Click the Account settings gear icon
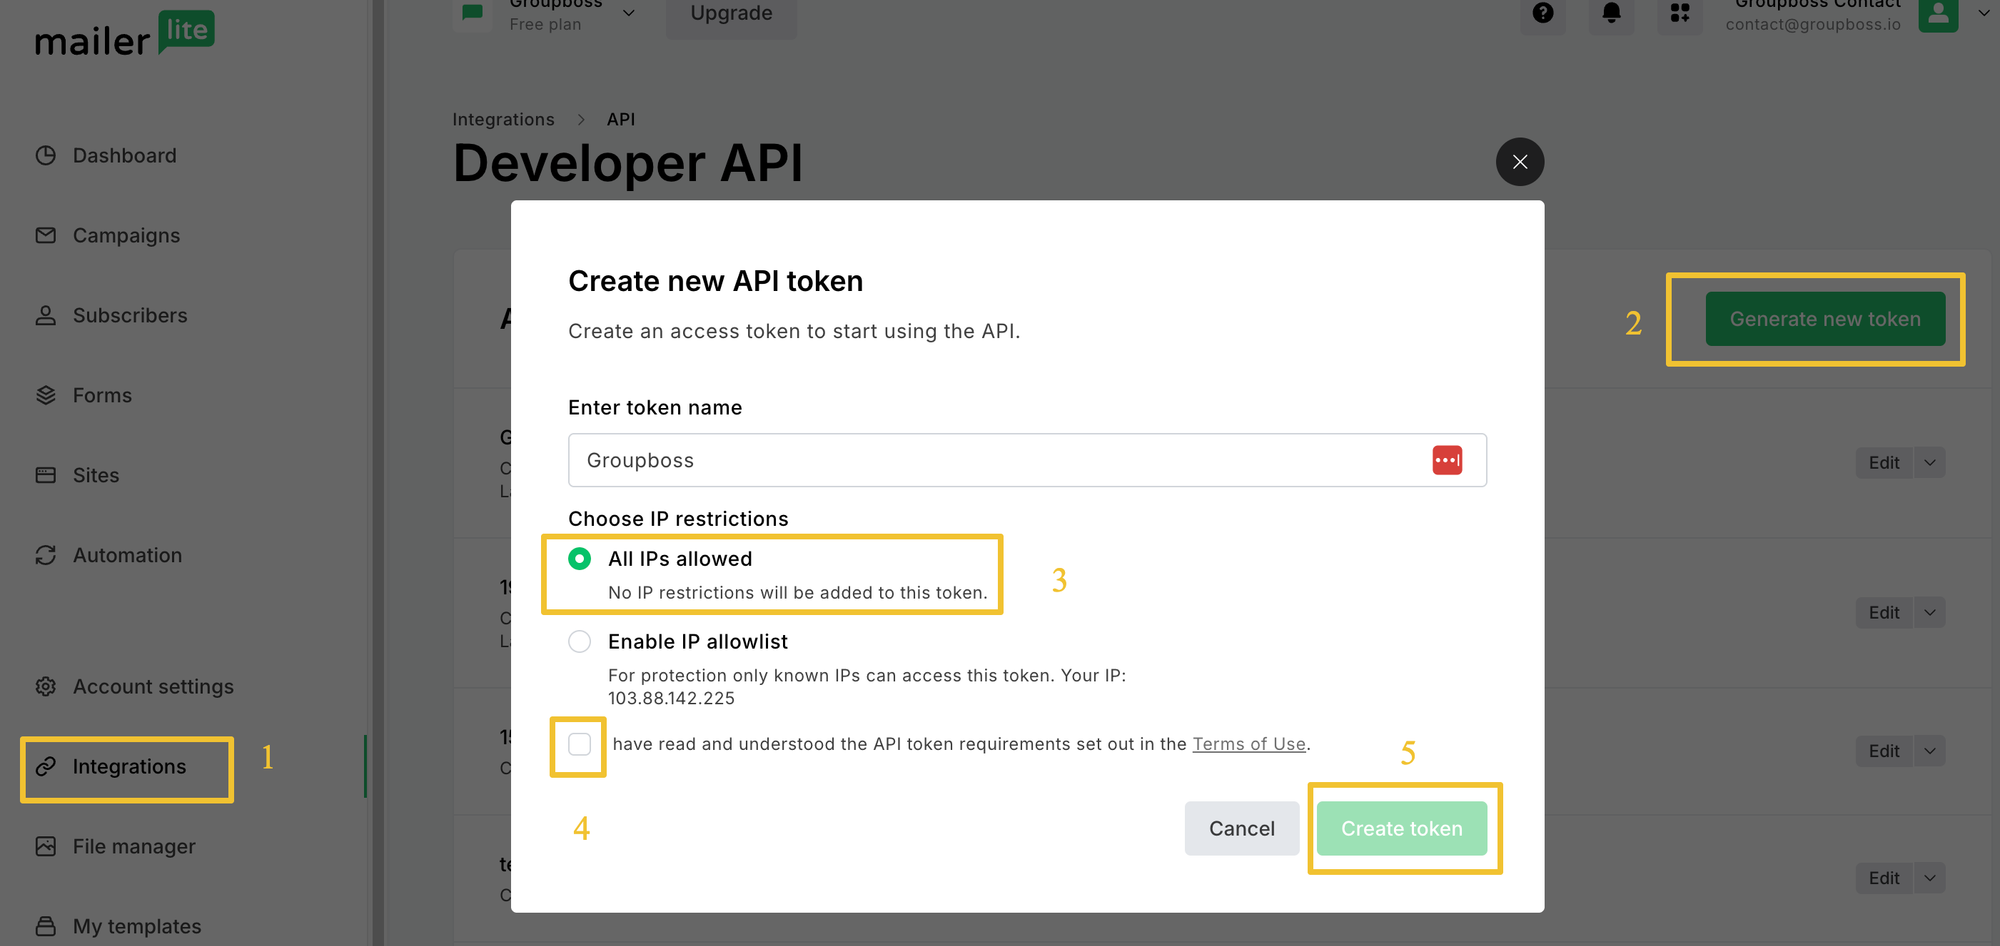The height and width of the screenshot is (946, 2000). [x=46, y=687]
